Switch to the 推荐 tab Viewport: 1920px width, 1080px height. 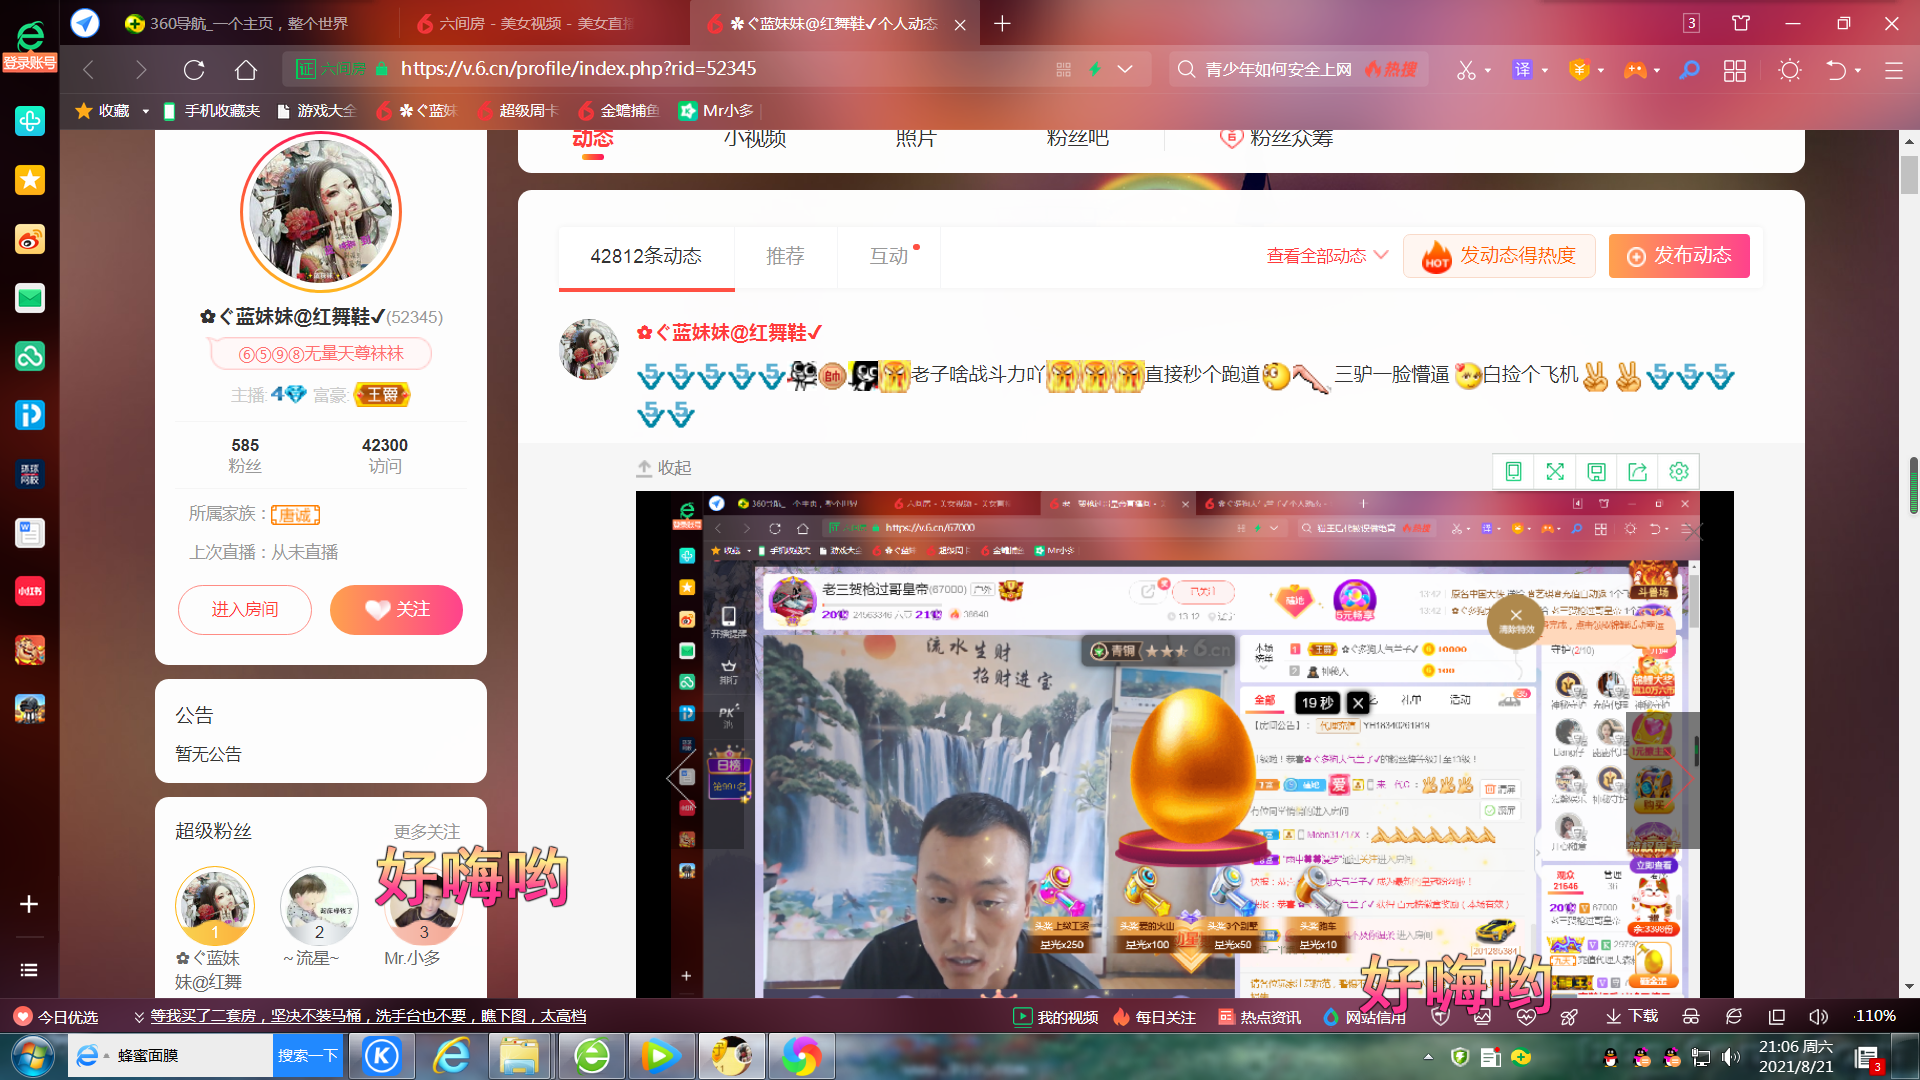pyautogui.click(x=785, y=257)
